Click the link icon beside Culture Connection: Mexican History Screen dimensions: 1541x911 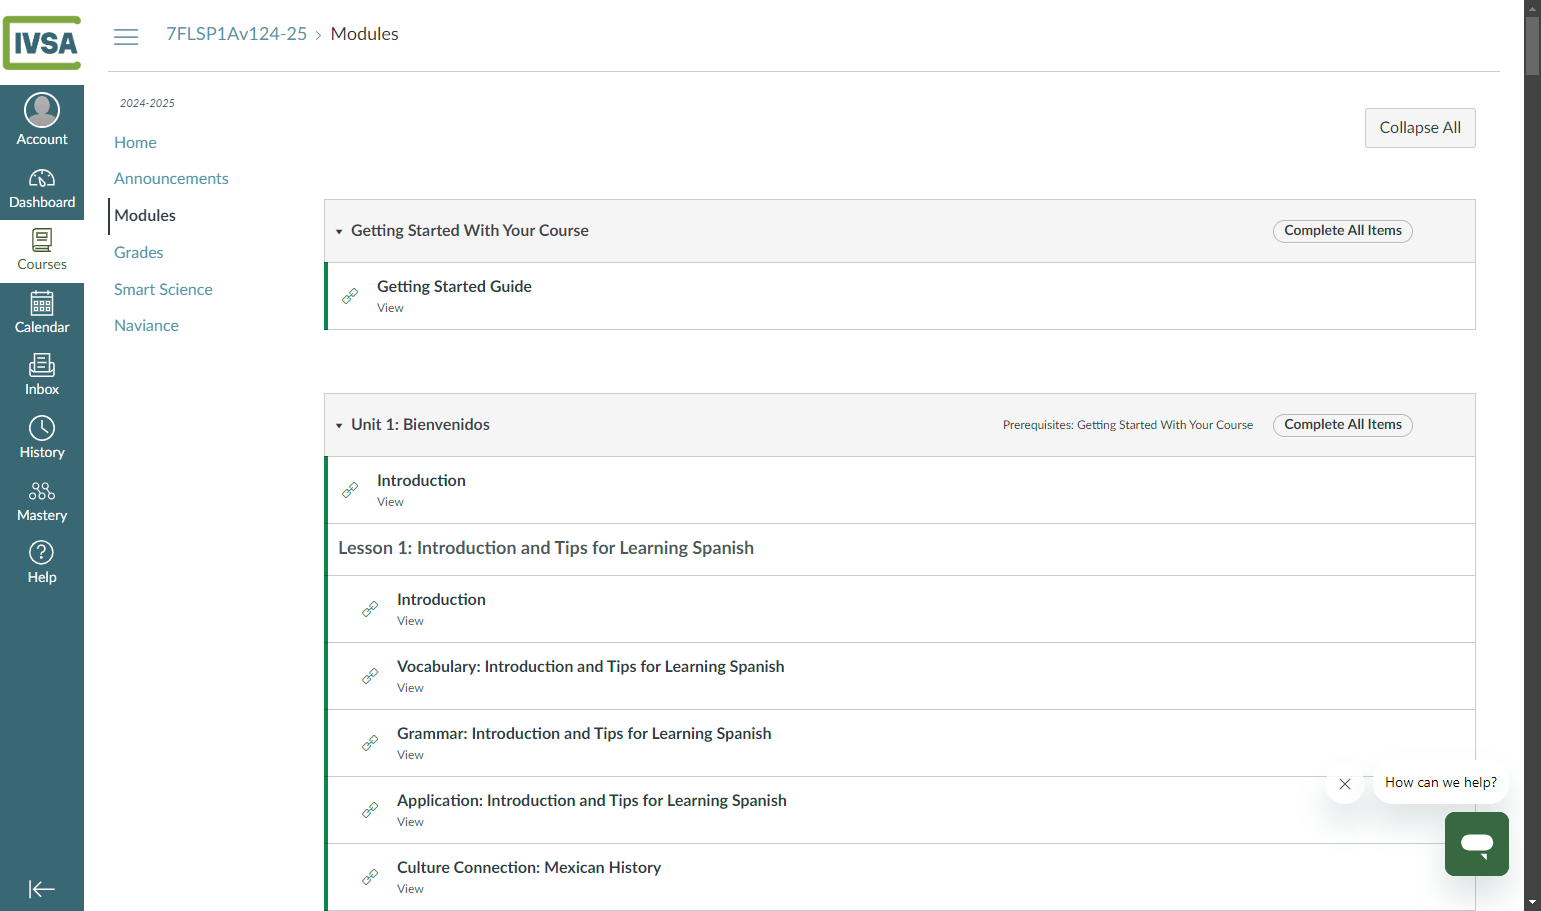370,877
